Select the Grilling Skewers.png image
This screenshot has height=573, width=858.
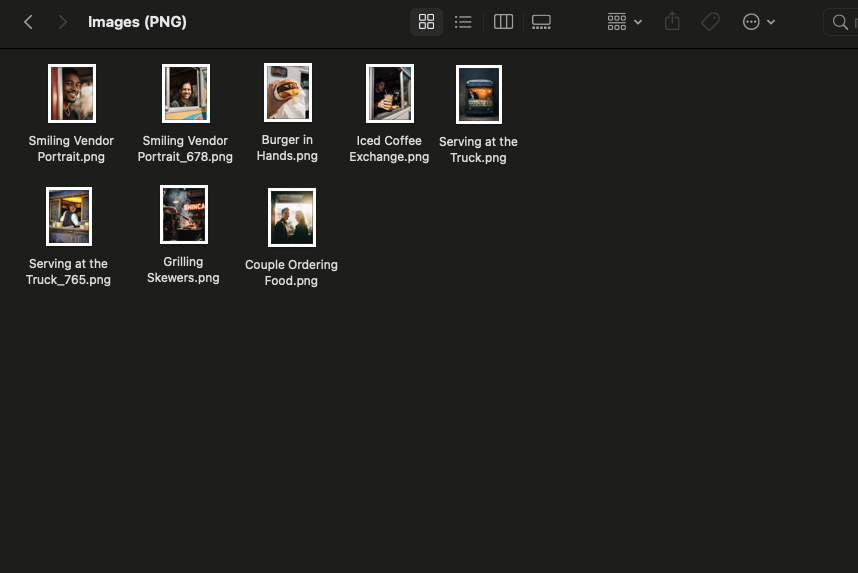(184, 214)
